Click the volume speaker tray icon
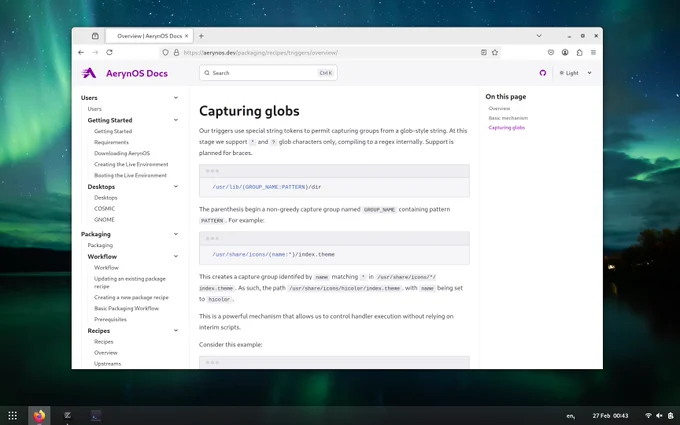Image resolution: width=680 pixels, height=425 pixels. point(659,416)
